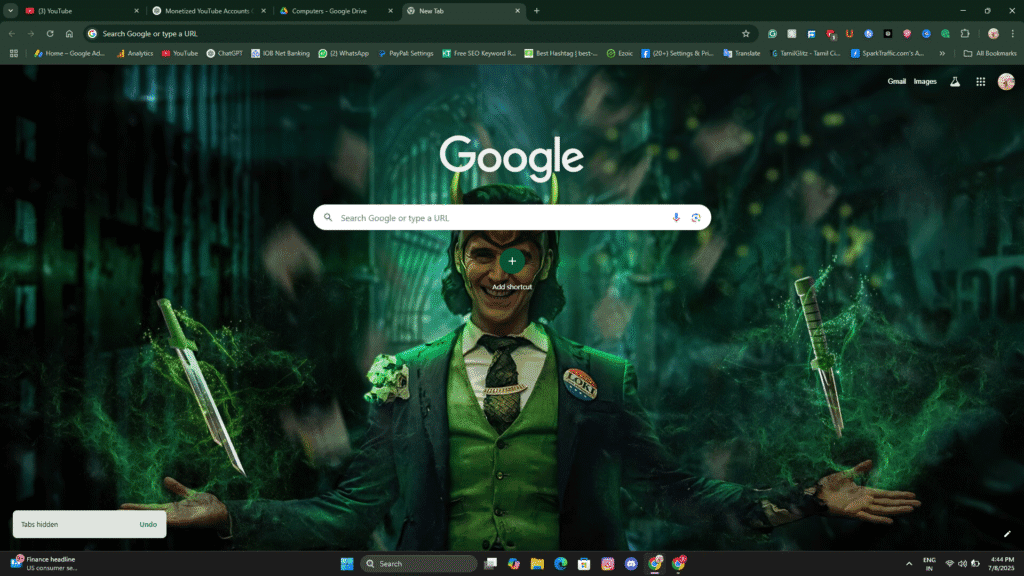The width and height of the screenshot is (1024, 576).
Task: Bookmark this tab with star icon
Action: click(745, 33)
